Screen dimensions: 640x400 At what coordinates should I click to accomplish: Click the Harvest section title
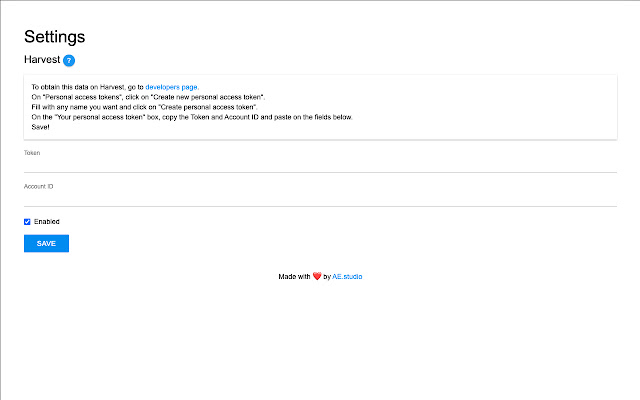pyautogui.click(x=42, y=60)
